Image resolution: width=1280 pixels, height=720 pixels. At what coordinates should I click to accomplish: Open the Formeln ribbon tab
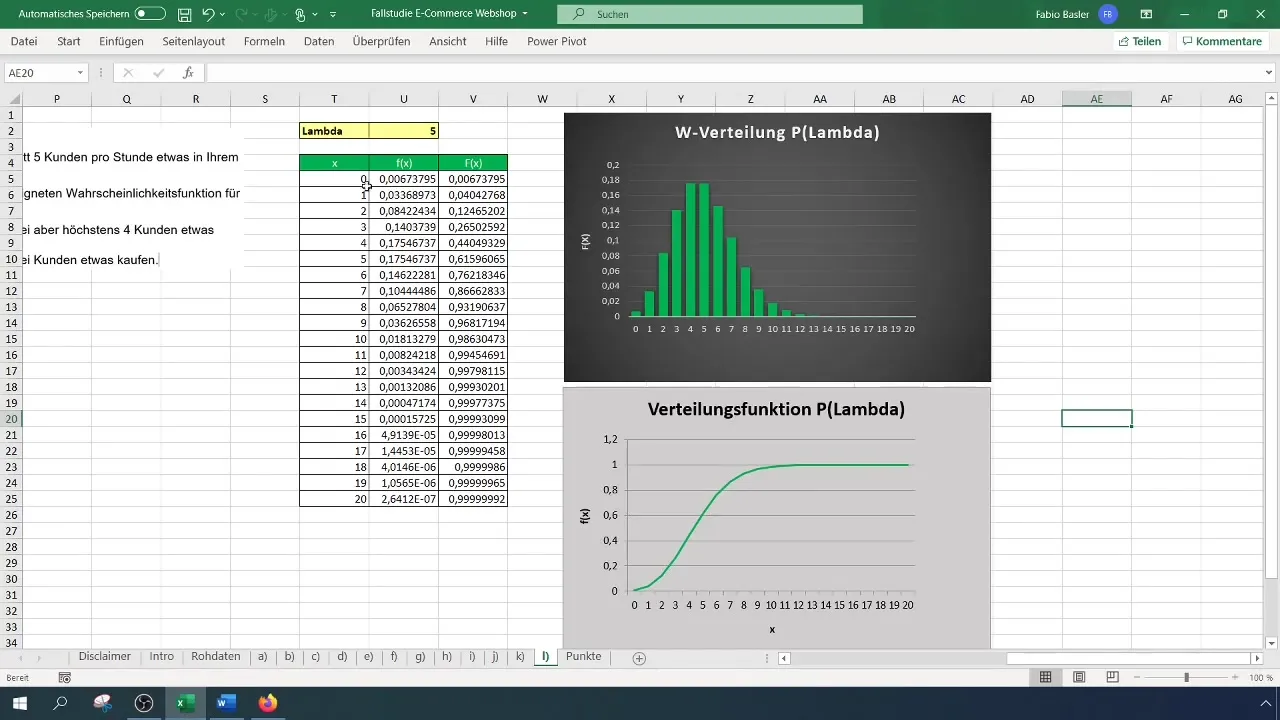point(264,41)
